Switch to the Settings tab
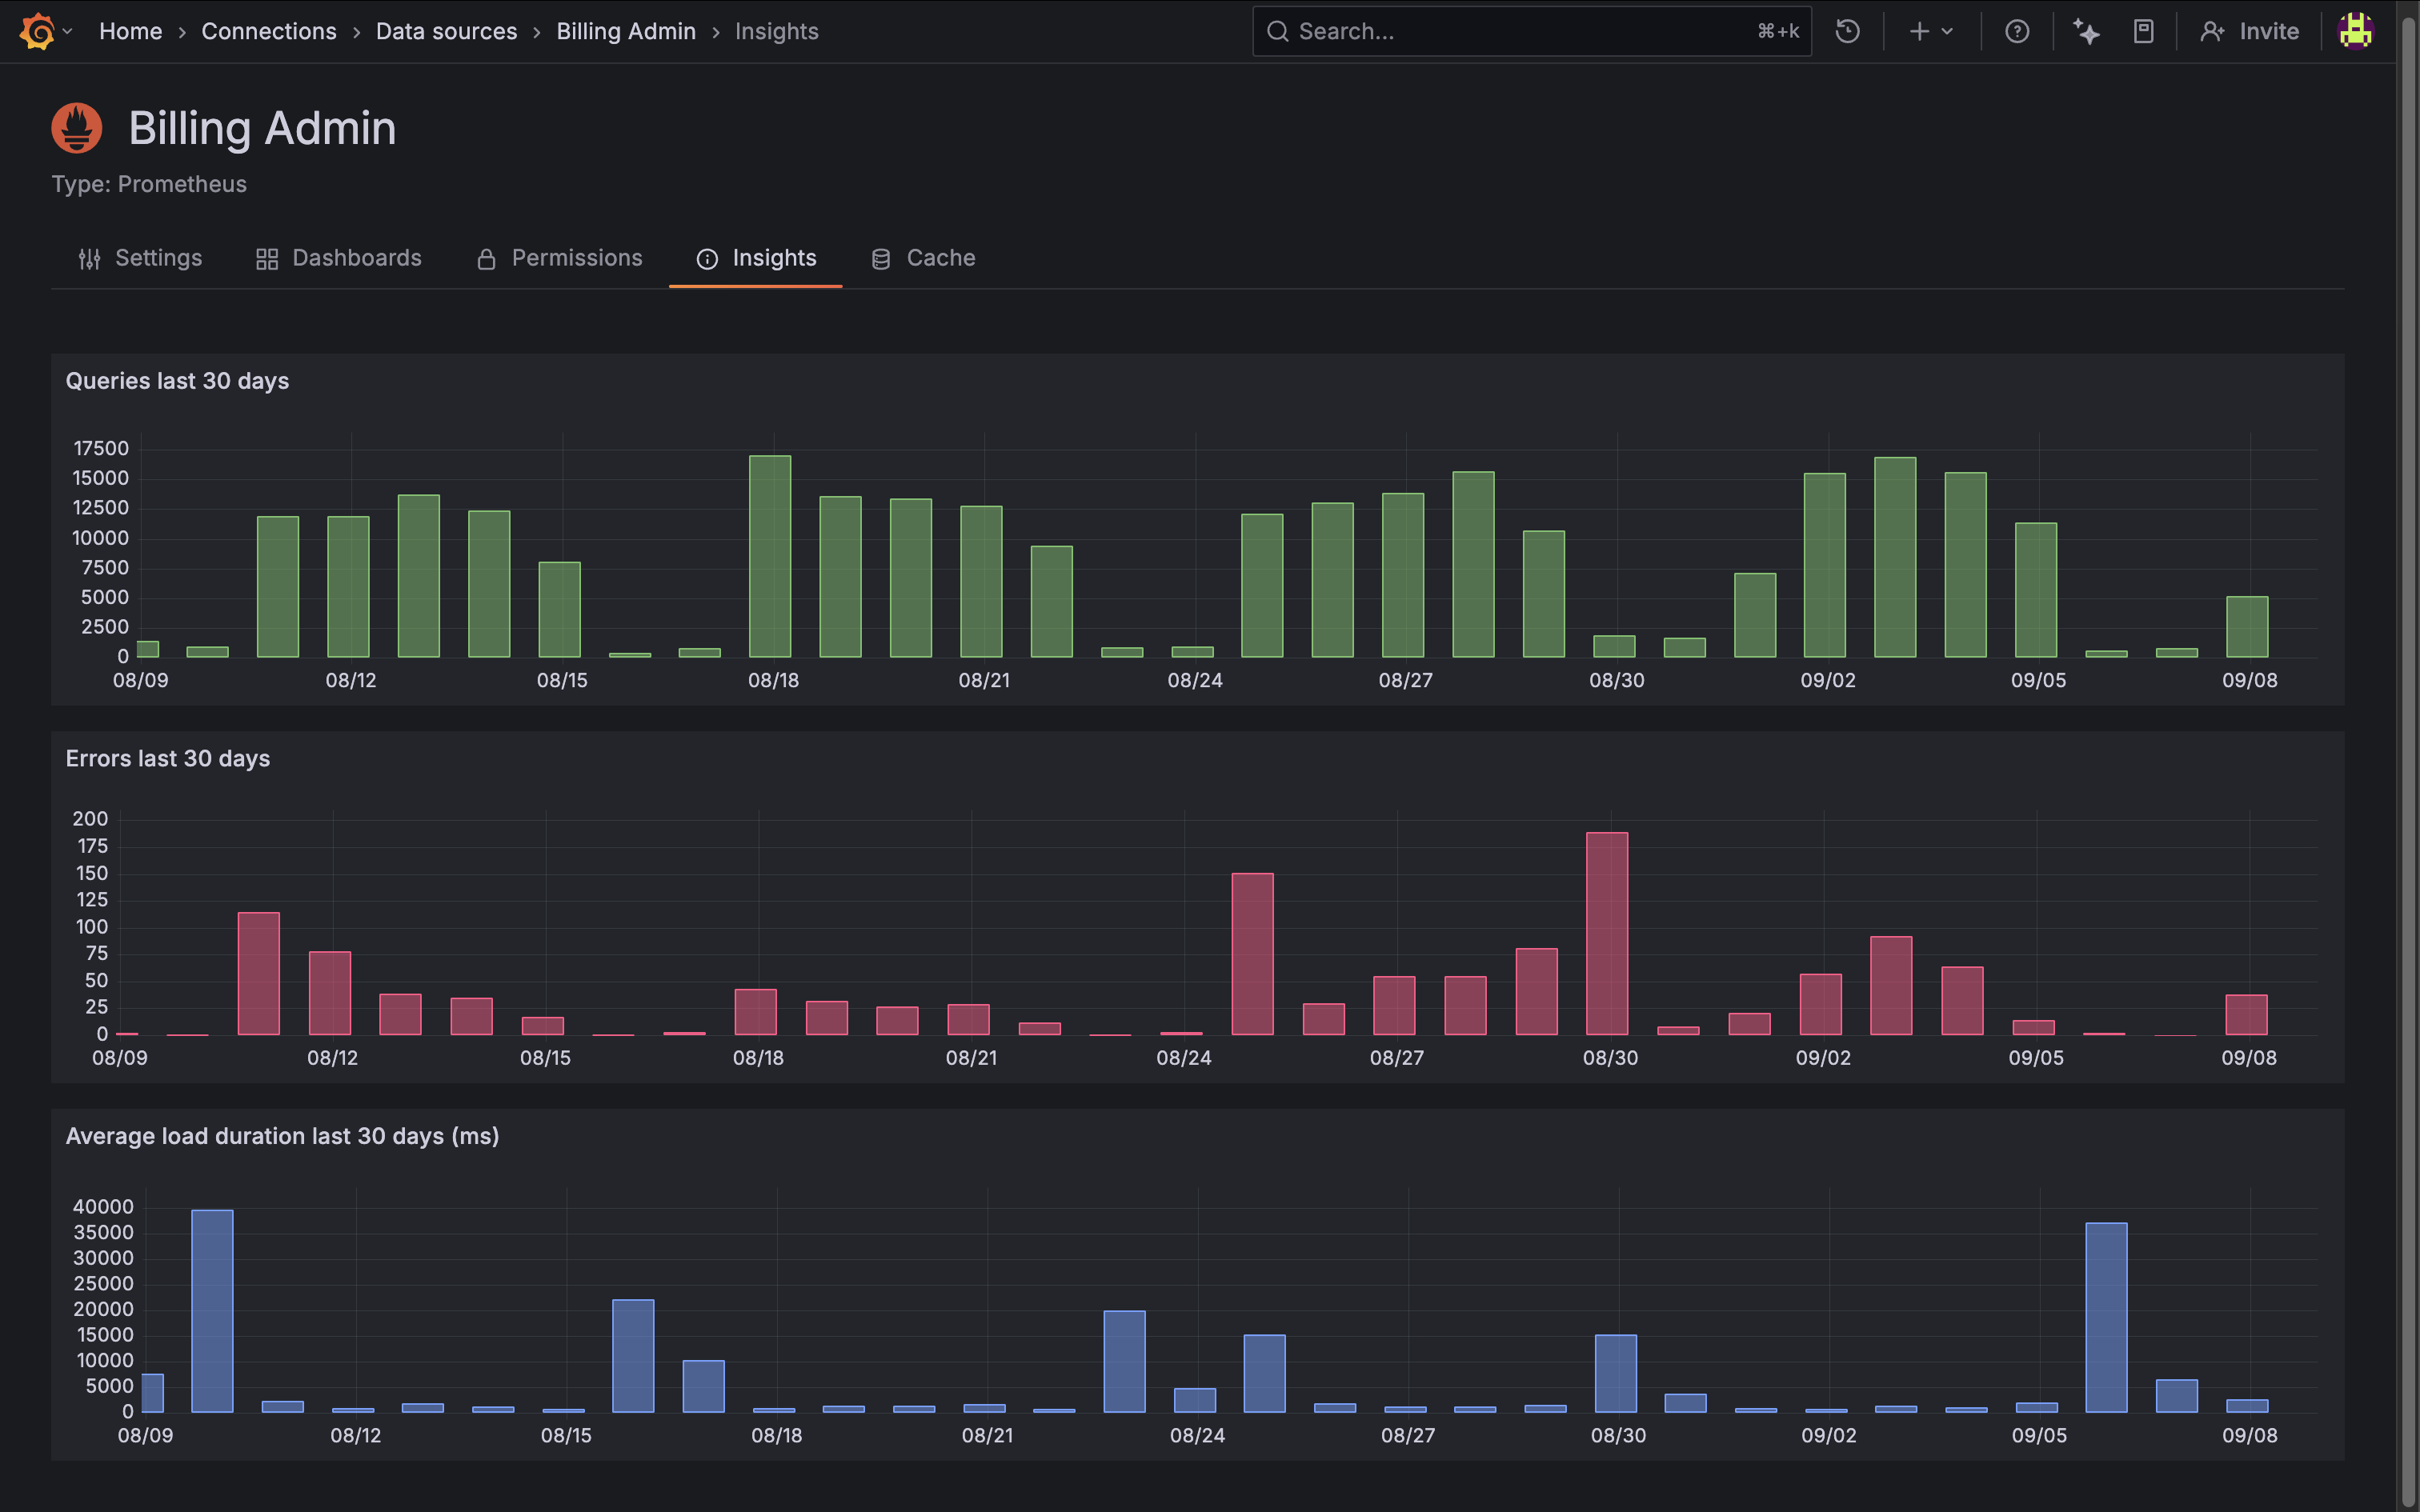The height and width of the screenshot is (1512, 2420). (x=140, y=258)
